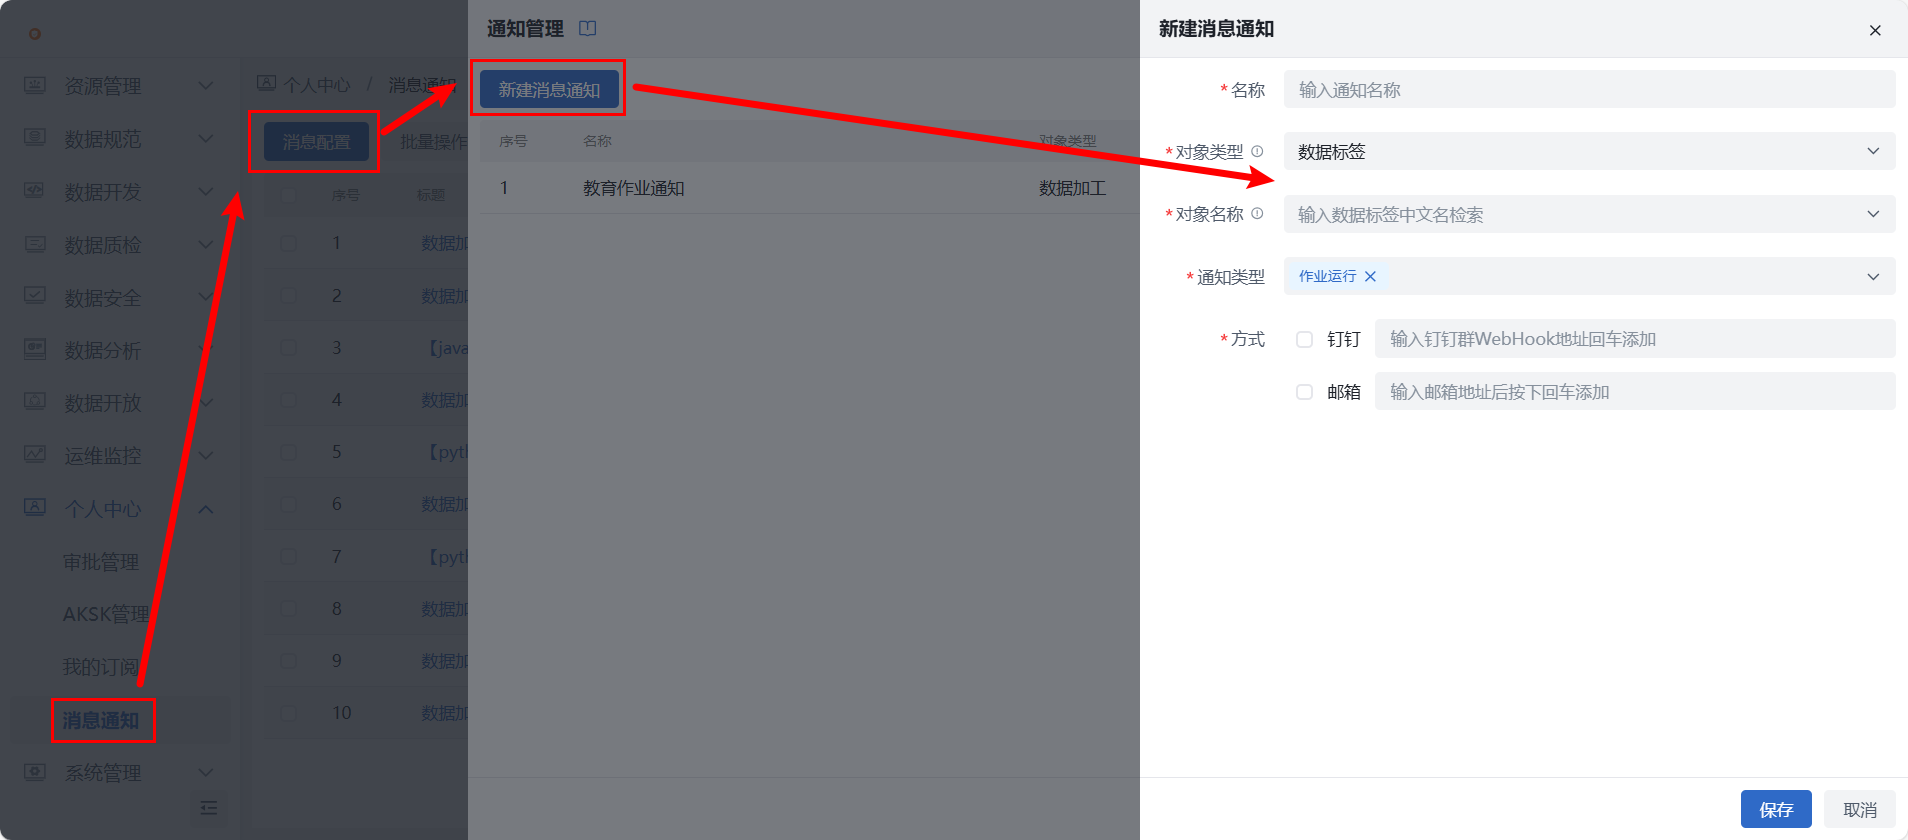Viewport: 1908px width, 840px height.
Task: Click the 资源管理 sidebar icon
Action: click(x=35, y=85)
